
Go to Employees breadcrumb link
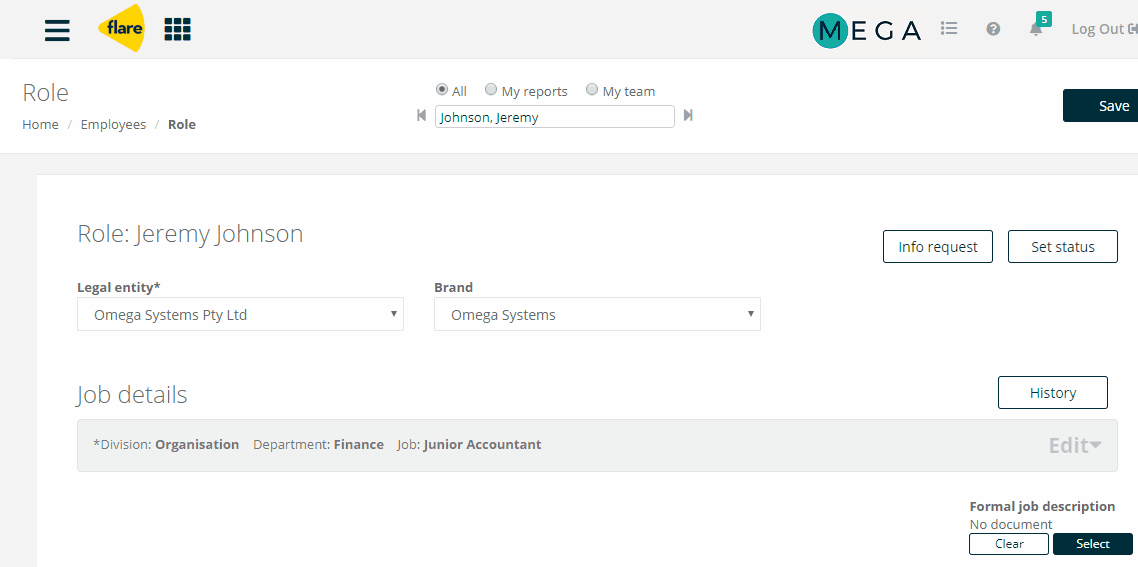click(x=113, y=124)
